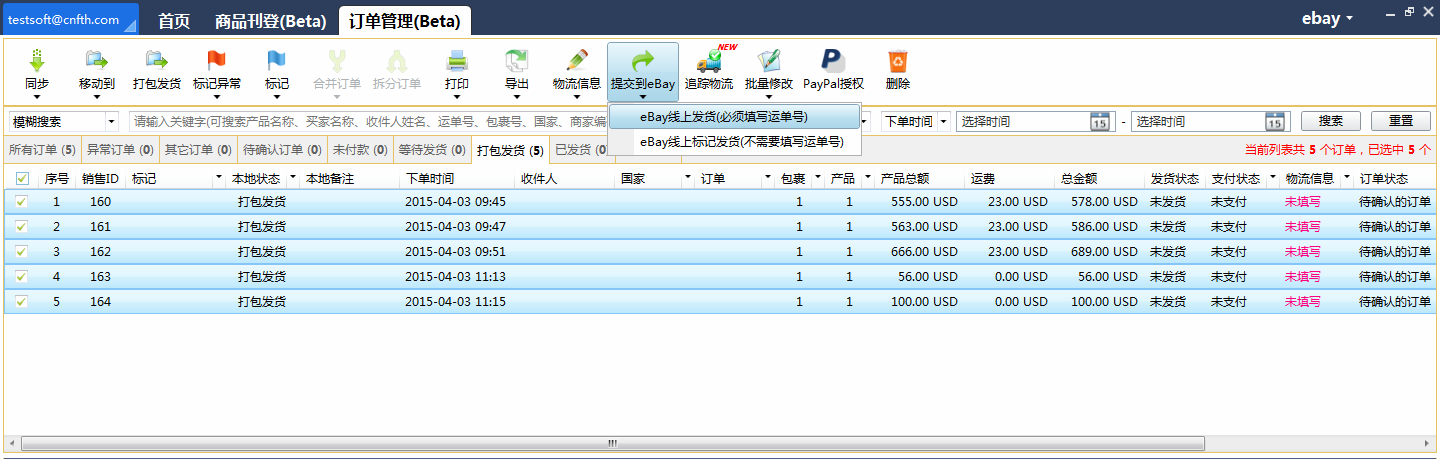Switch to the 异常订单 (0) tab
1440x459 pixels.
coord(119,150)
